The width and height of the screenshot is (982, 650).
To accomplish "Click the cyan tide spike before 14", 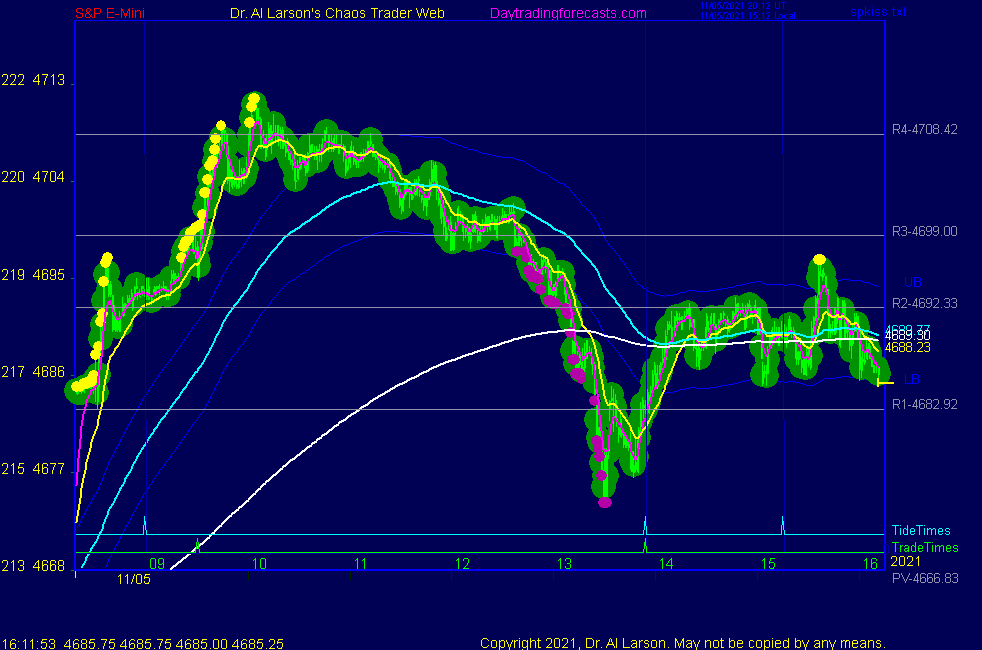I will click(x=645, y=525).
